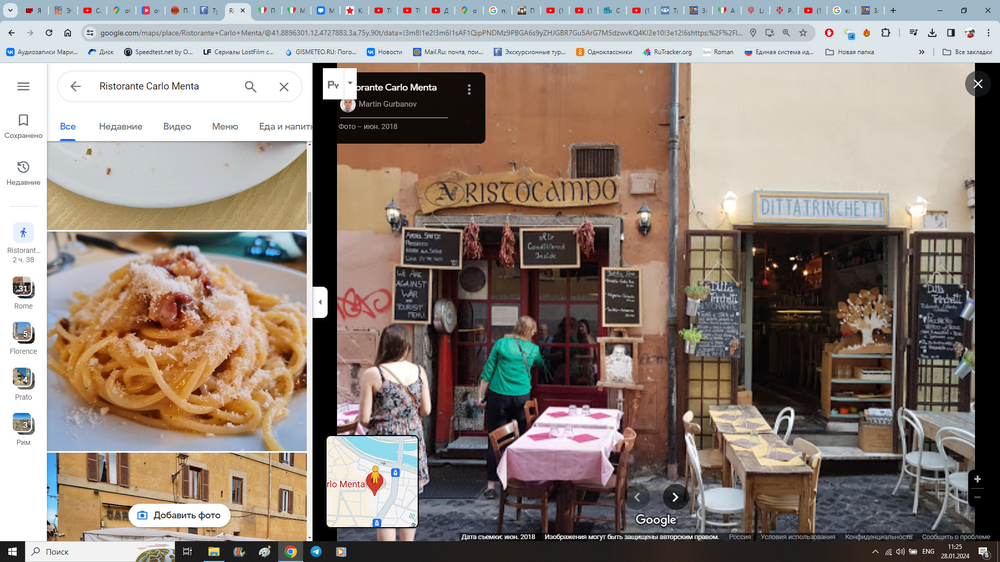
Task: Go to the next photo arrow
Action: (x=675, y=497)
